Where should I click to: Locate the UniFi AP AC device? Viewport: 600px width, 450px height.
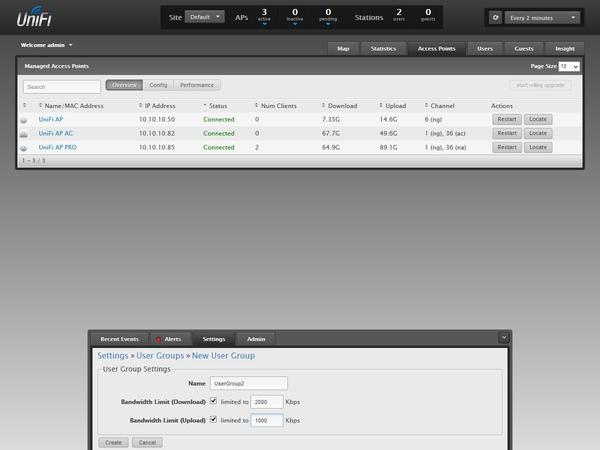click(x=538, y=133)
